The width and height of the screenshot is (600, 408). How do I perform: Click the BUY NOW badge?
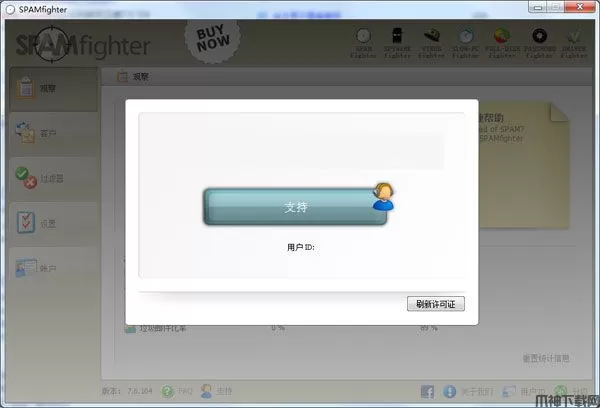[213, 39]
